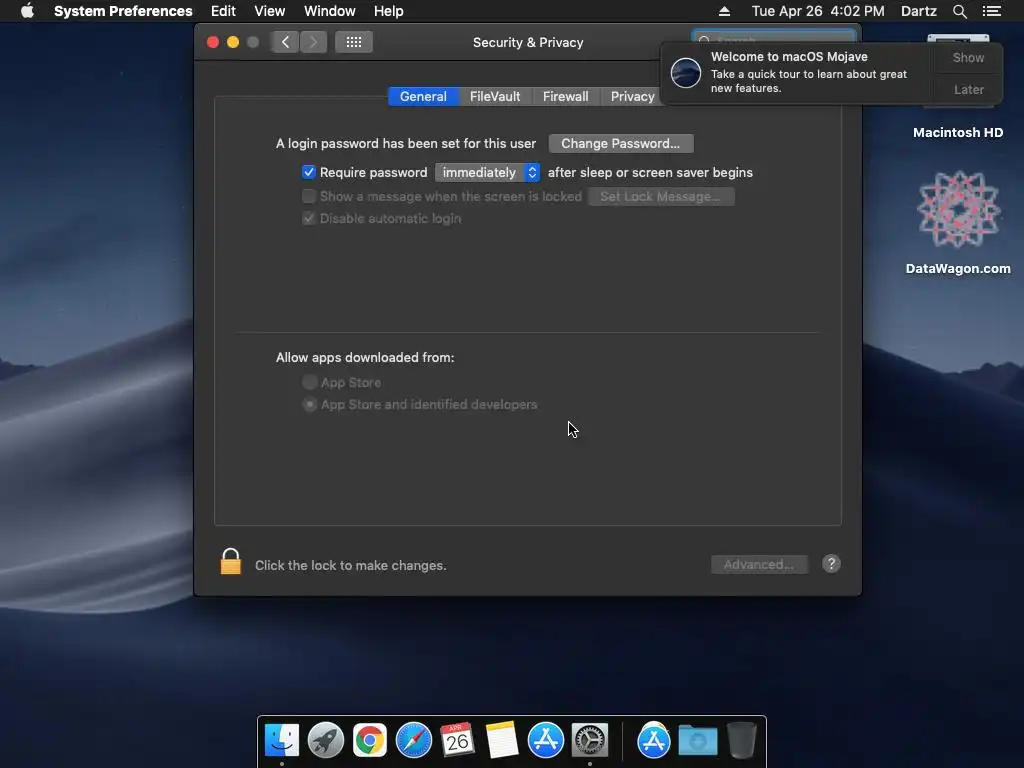
Task: Open Finder from the Dock
Action: [x=282, y=740]
